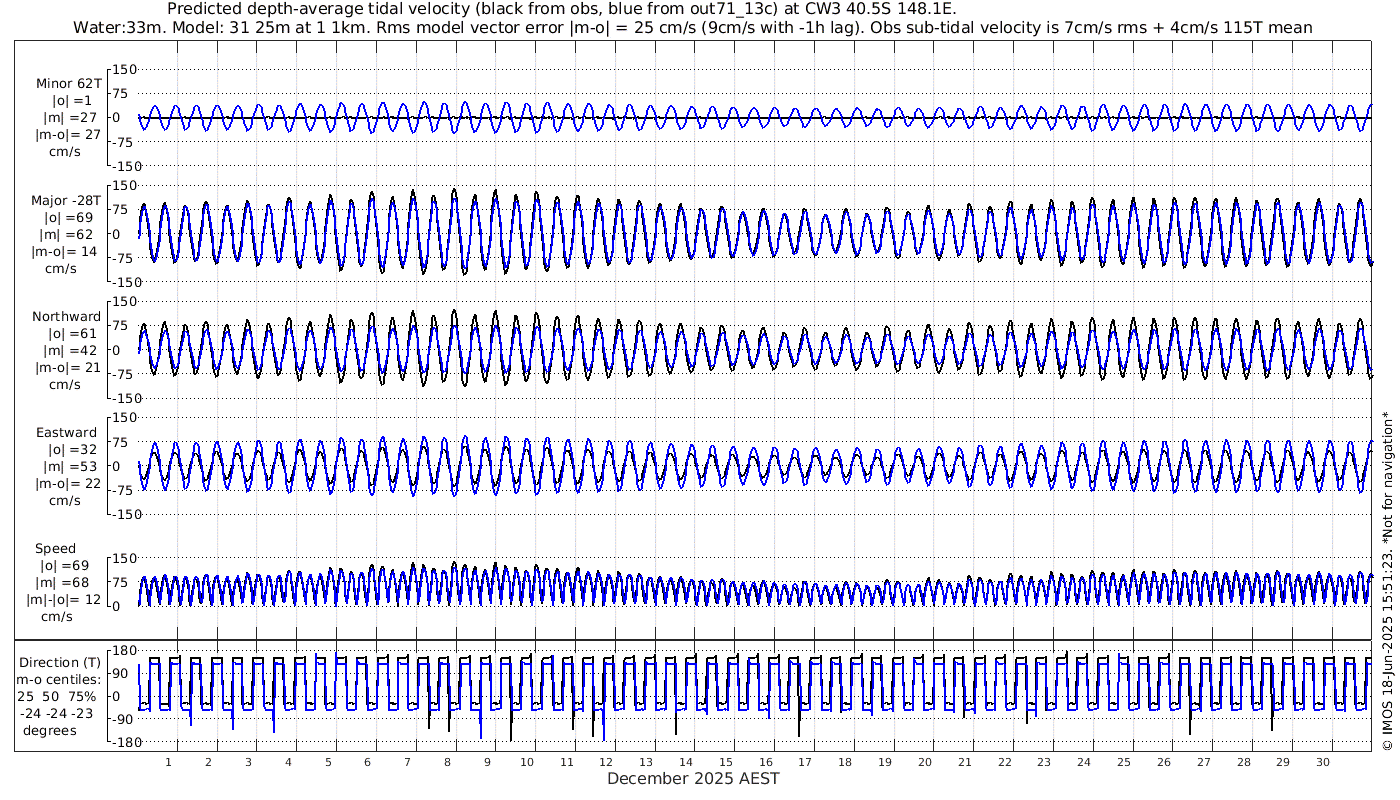The height and width of the screenshot is (800, 1400).
Task: Click the 'Speed' panel label
Action: pyautogui.click(x=55, y=549)
